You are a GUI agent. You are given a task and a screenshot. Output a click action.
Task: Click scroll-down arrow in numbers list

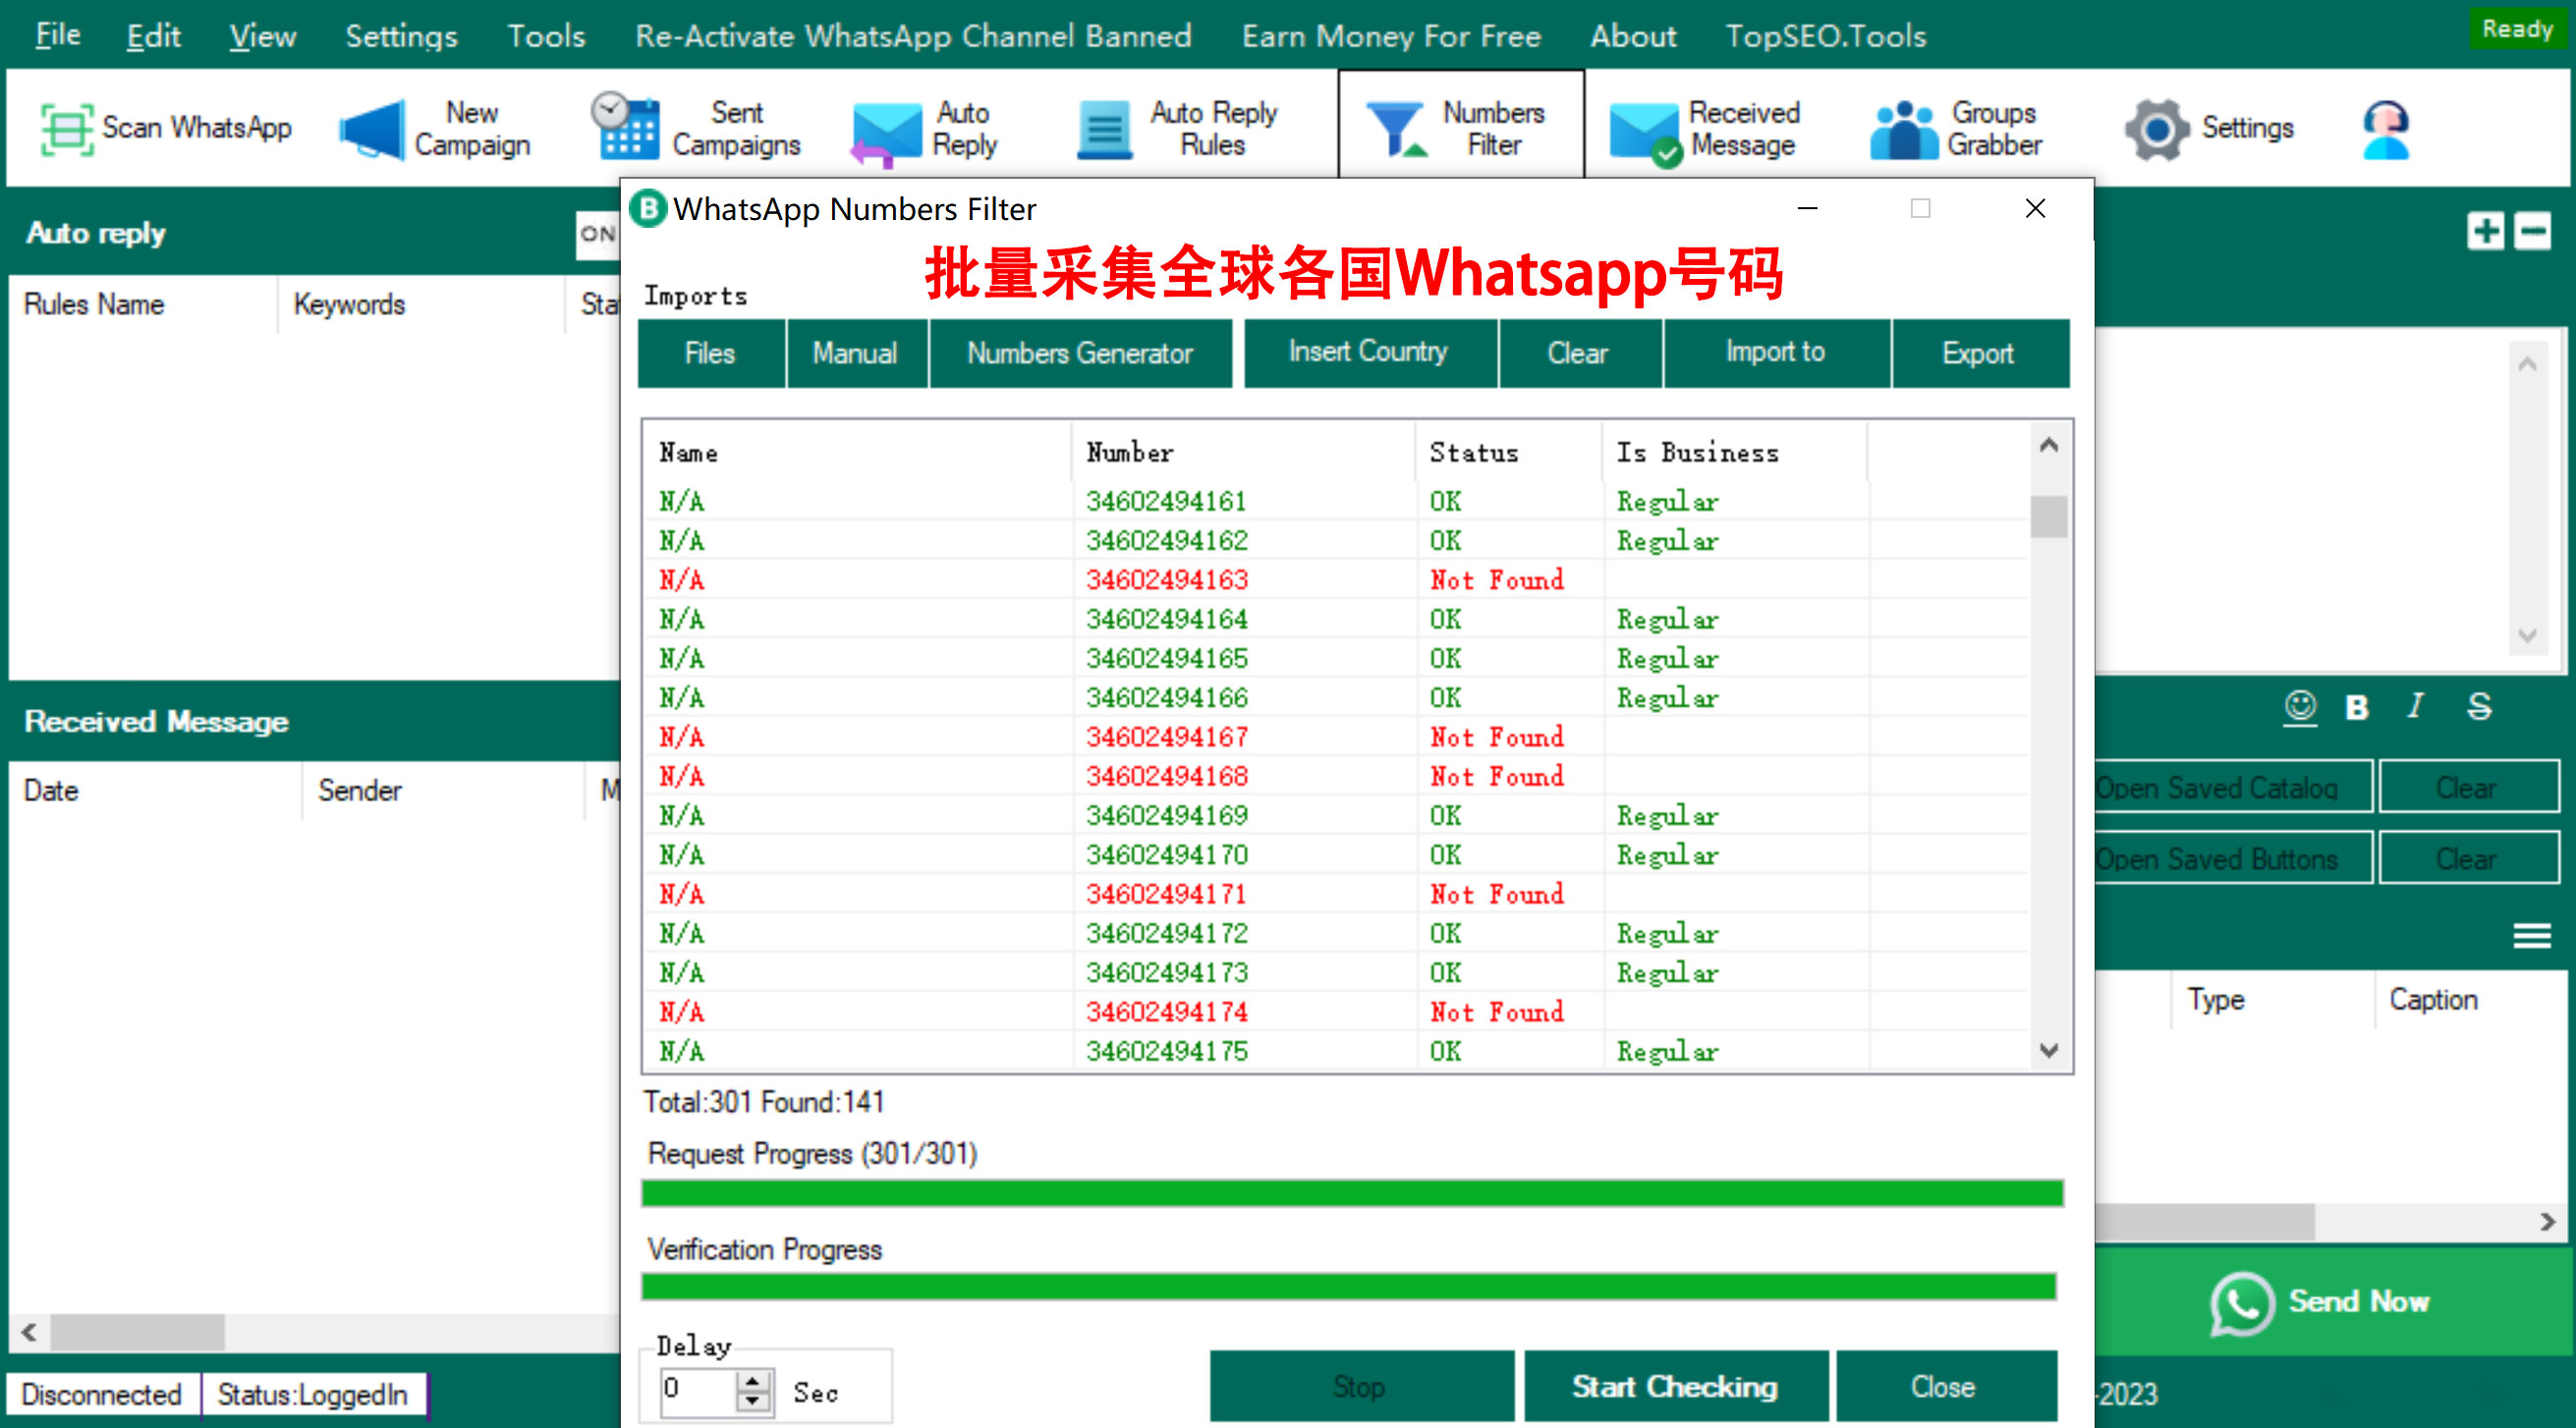2048,1050
